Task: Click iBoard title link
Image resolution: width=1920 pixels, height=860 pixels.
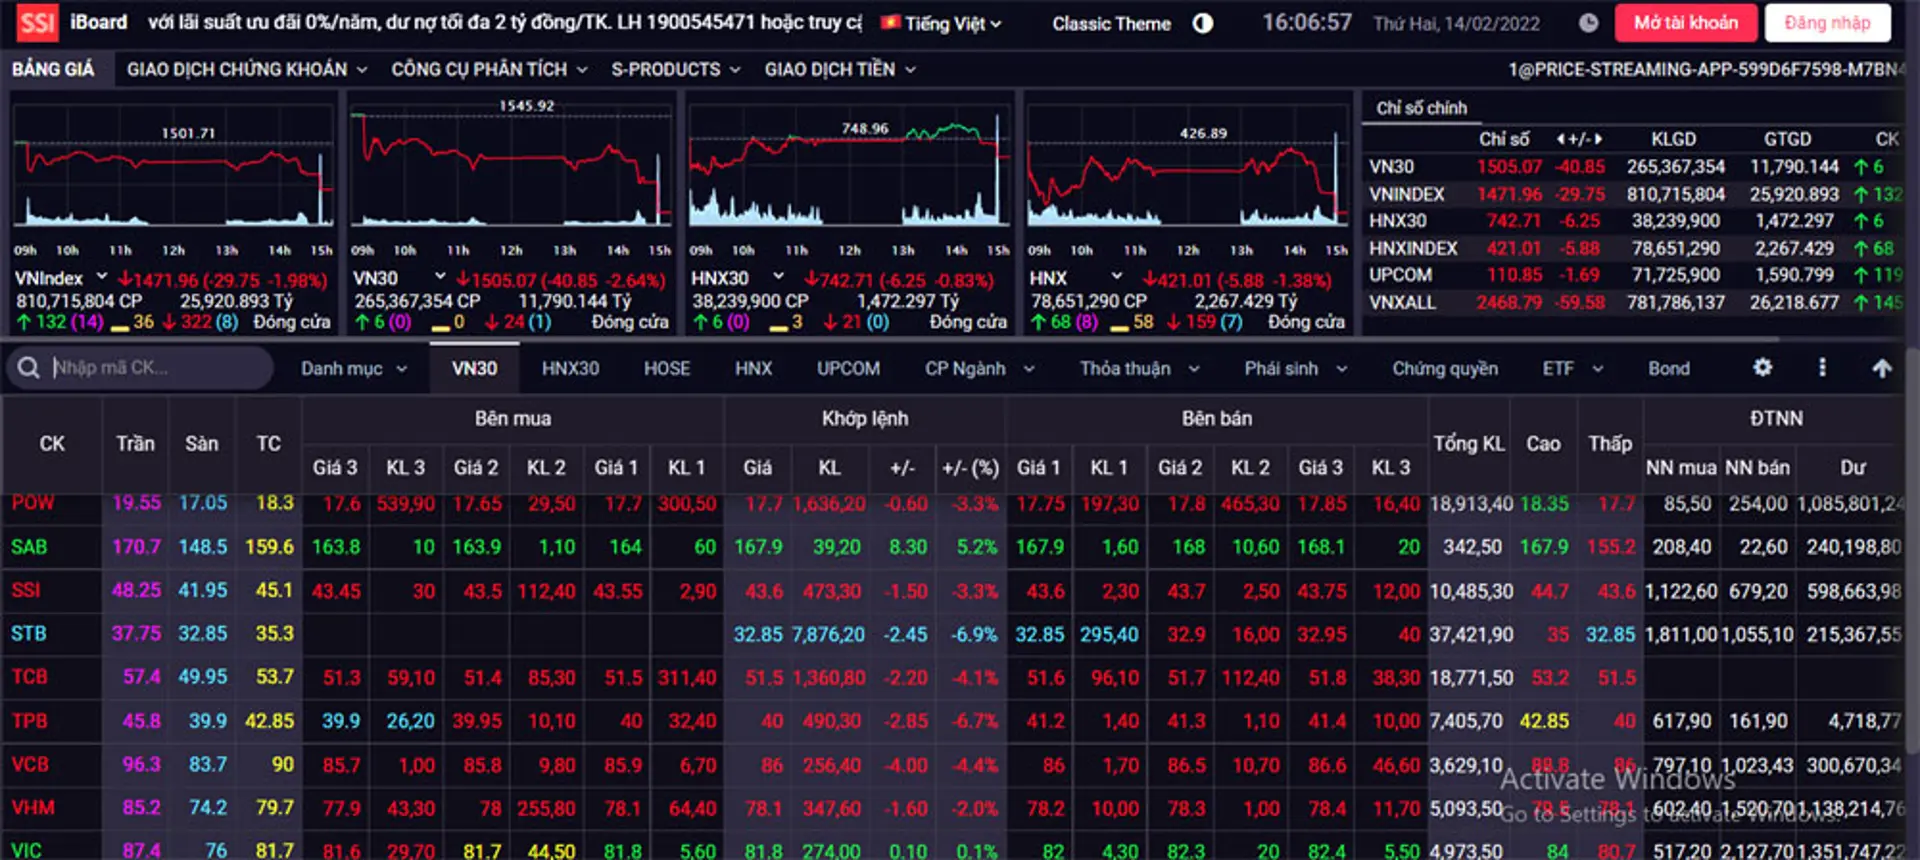Action: coord(98,22)
